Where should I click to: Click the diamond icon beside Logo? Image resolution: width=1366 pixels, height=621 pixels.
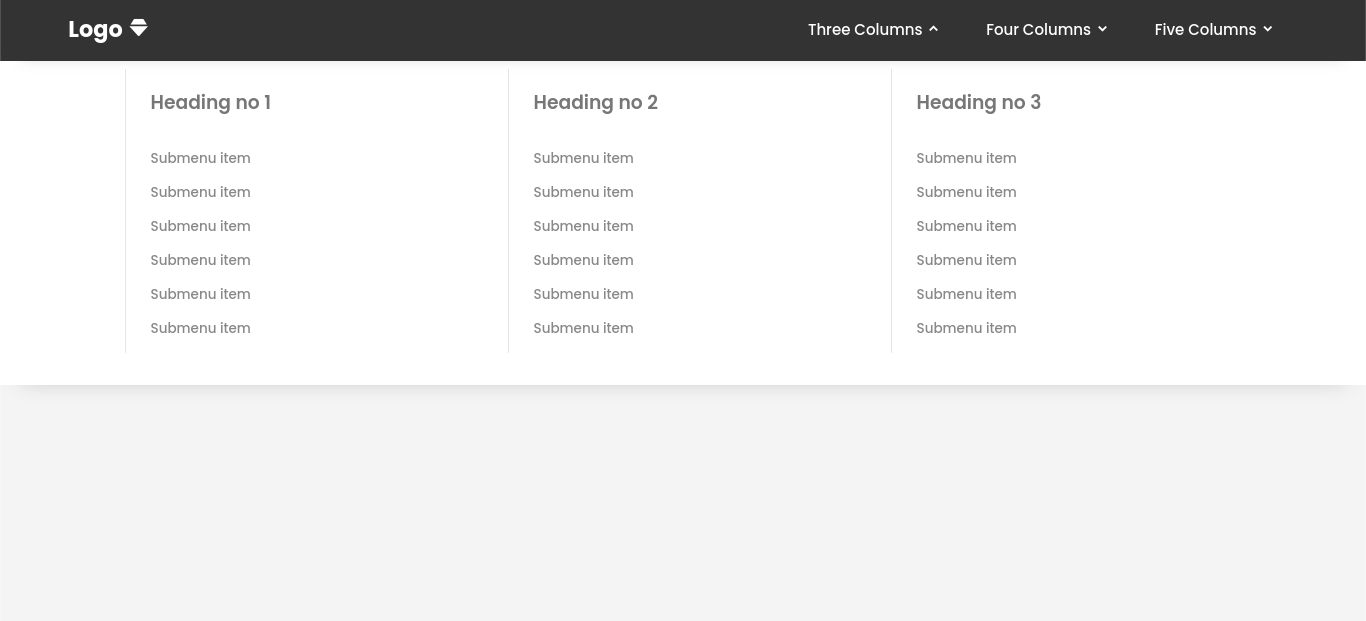click(x=139, y=28)
